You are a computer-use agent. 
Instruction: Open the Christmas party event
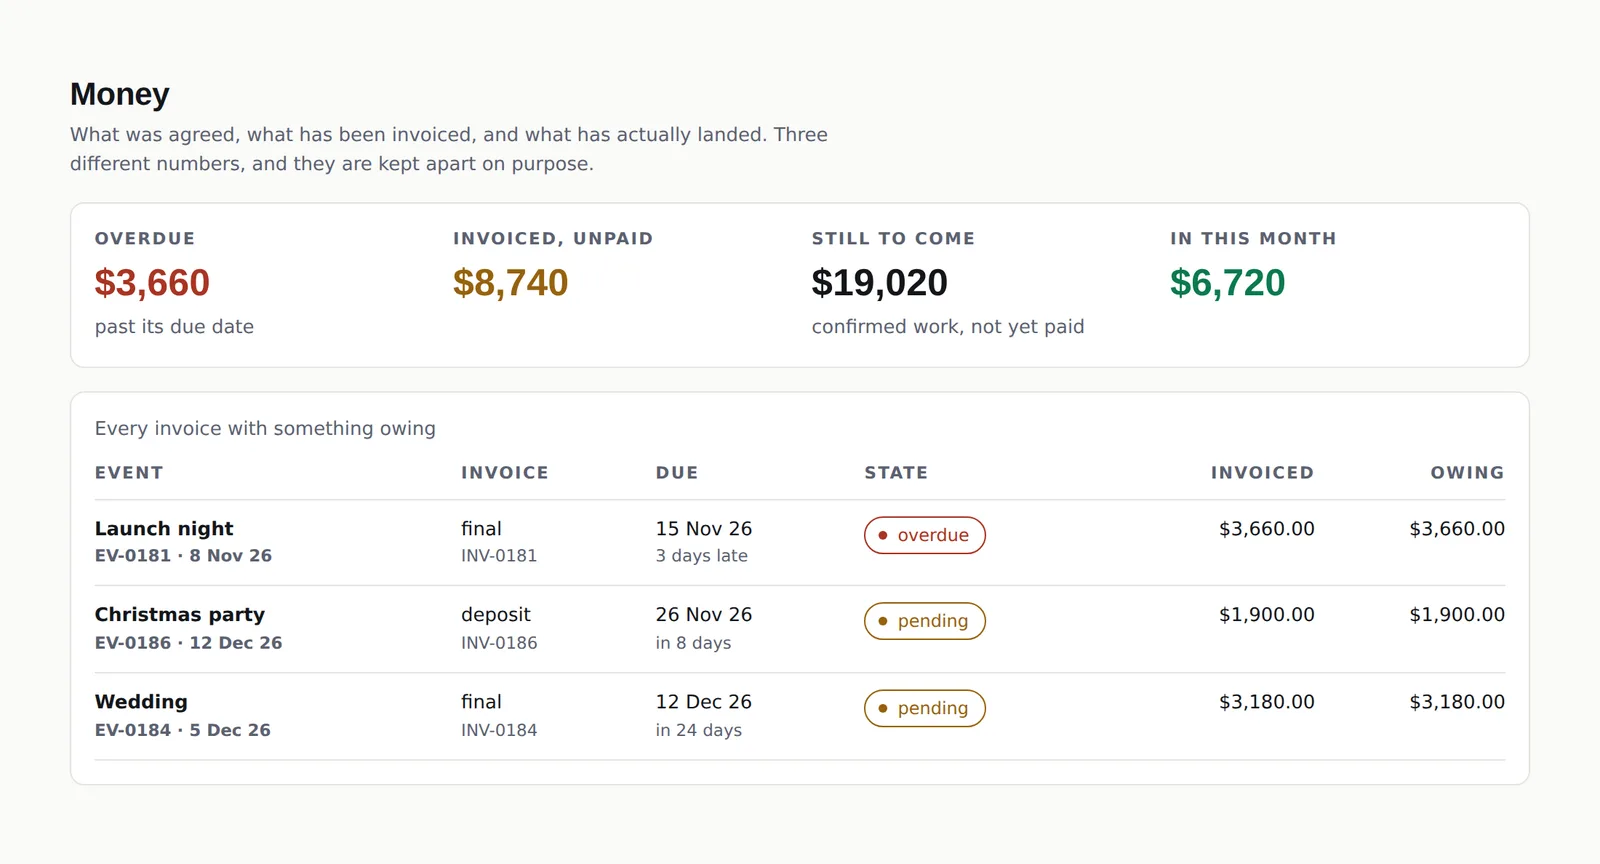180,615
